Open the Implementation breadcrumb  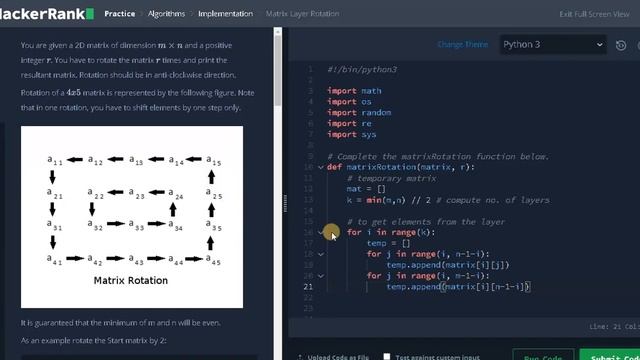click(x=225, y=13)
